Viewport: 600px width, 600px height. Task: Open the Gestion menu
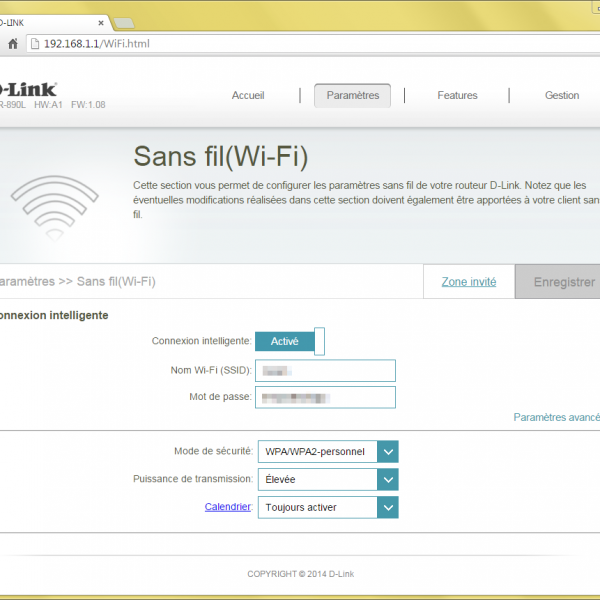tap(561, 96)
